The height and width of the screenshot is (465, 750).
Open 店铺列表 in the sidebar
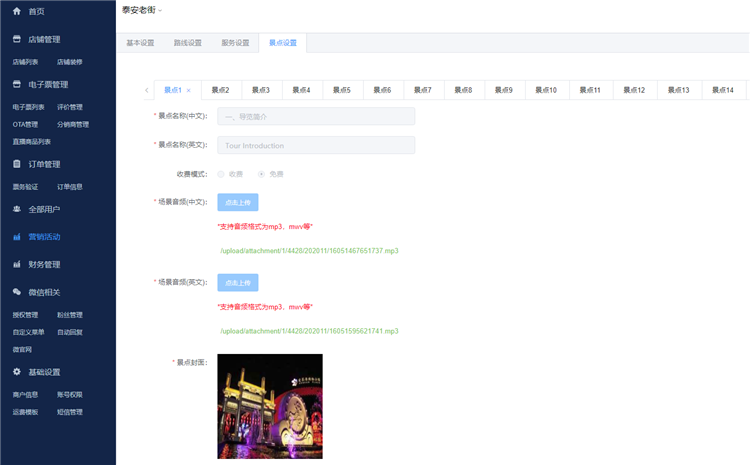[25, 62]
